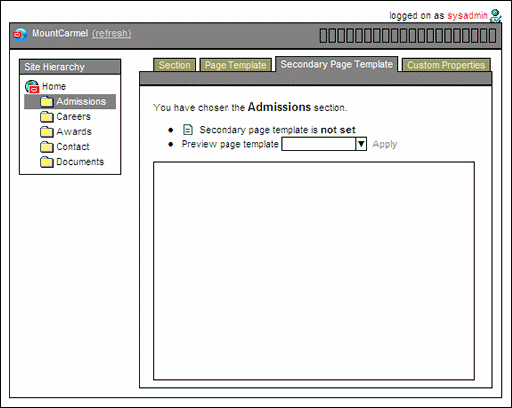
Task: Click the Admissions folder icon
Action: tap(47, 102)
